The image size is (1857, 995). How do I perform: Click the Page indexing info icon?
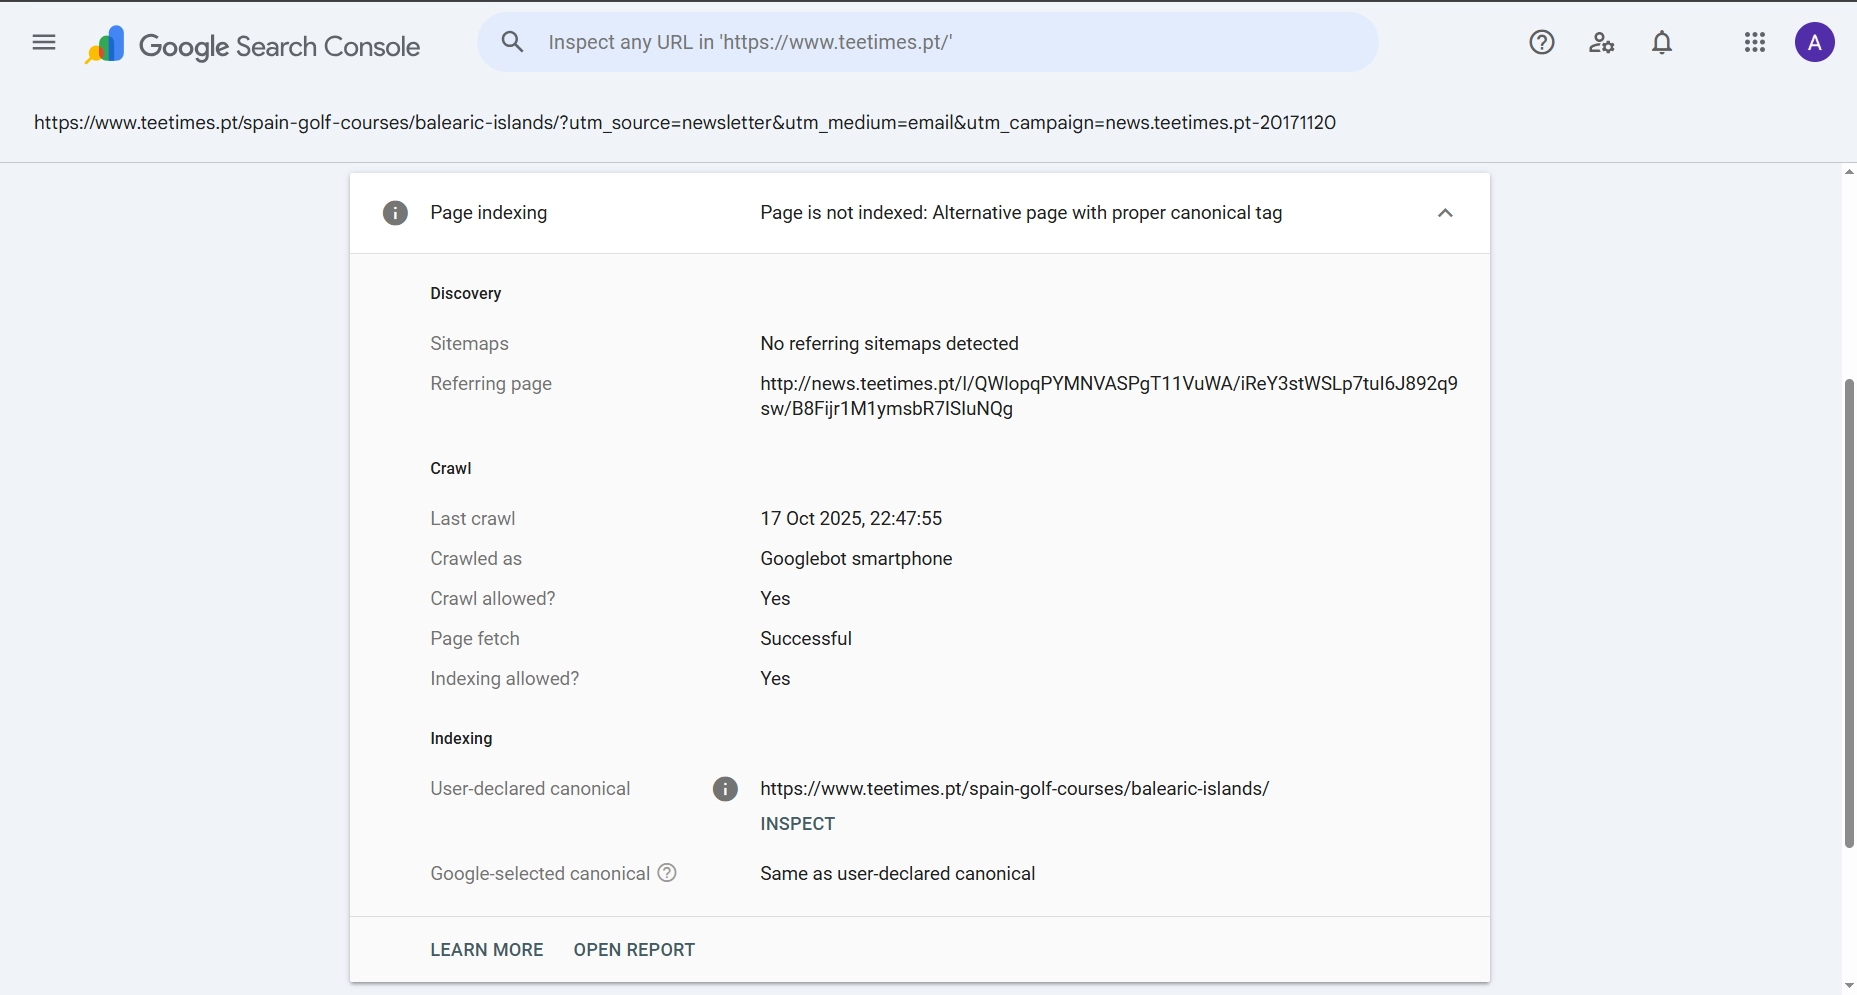point(396,213)
